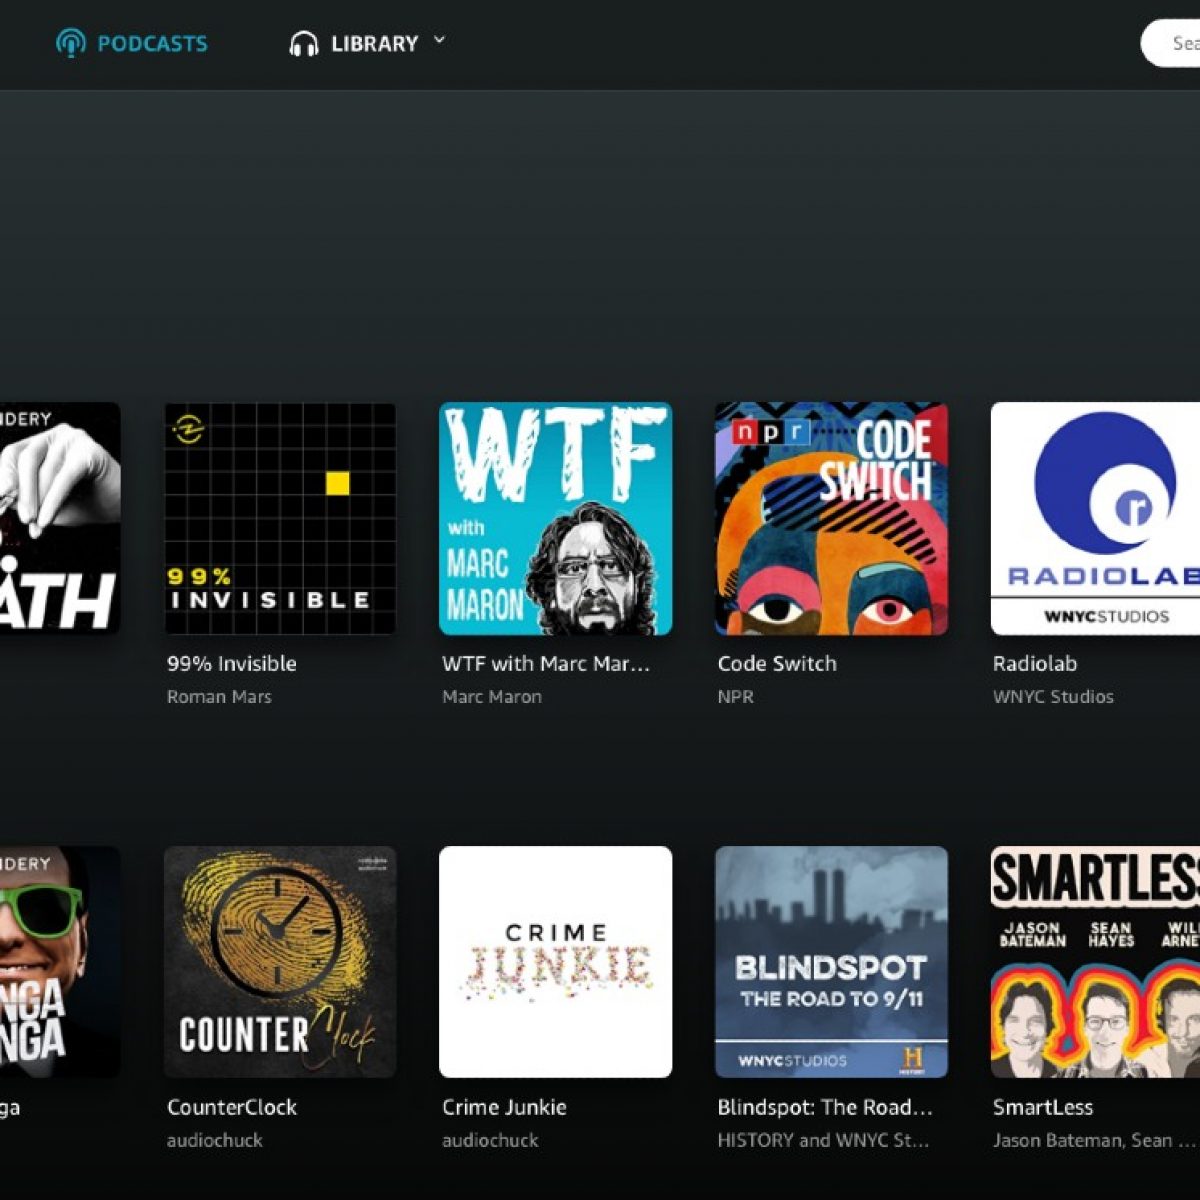Click the WNYC Studios publisher under Radiolab
1200x1200 pixels.
point(1053,697)
